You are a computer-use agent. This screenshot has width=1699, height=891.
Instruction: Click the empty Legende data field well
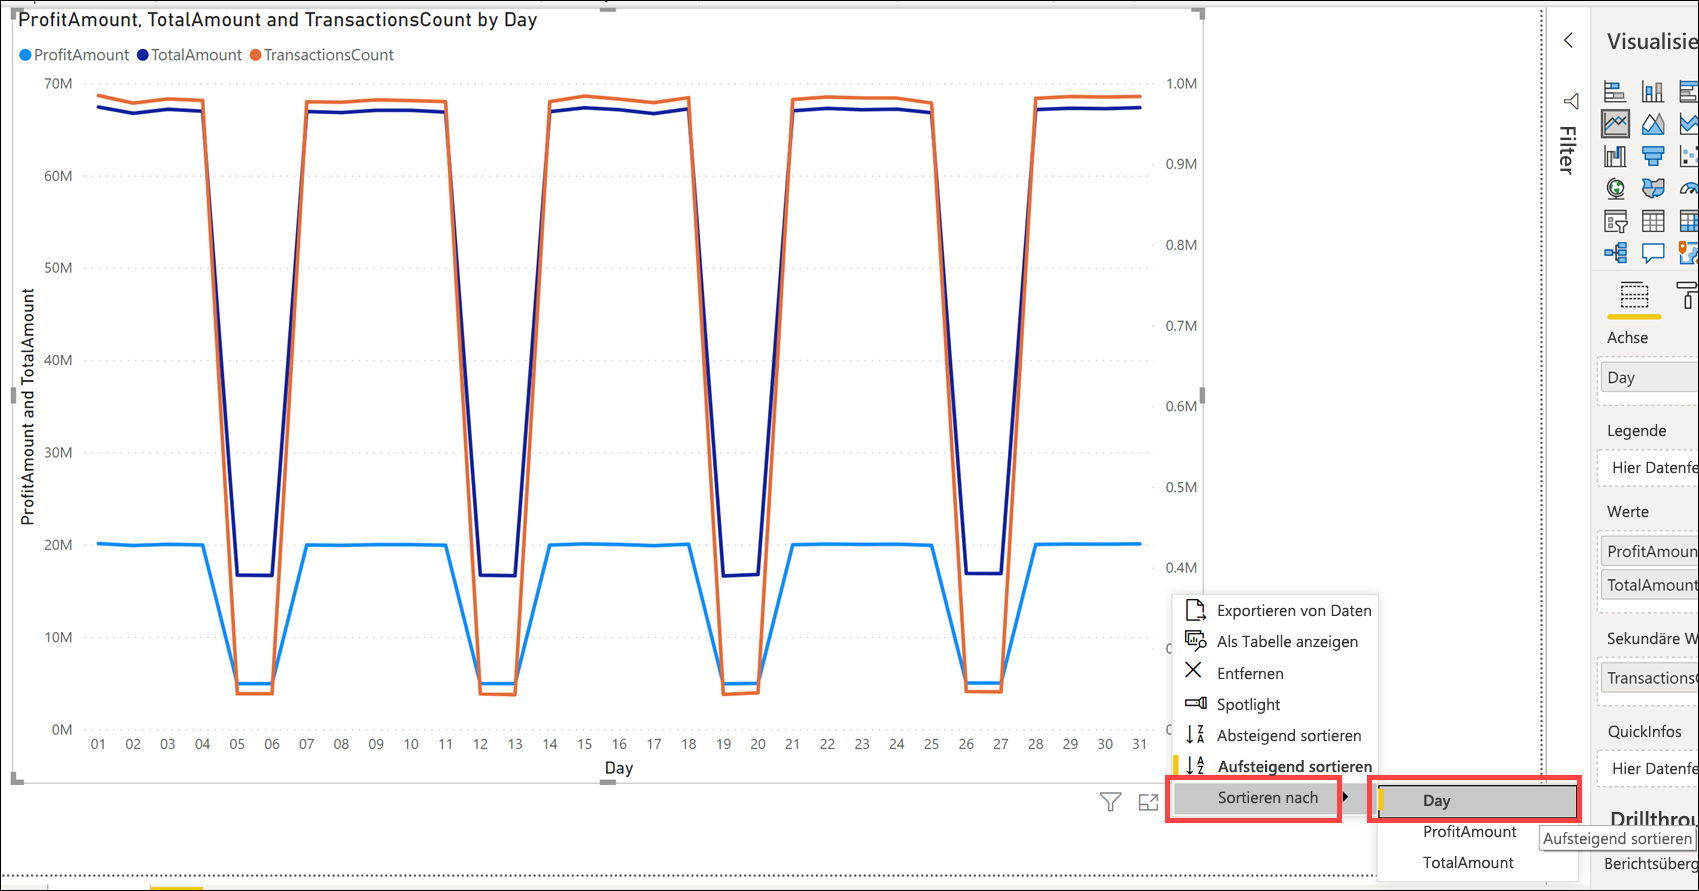click(1648, 468)
